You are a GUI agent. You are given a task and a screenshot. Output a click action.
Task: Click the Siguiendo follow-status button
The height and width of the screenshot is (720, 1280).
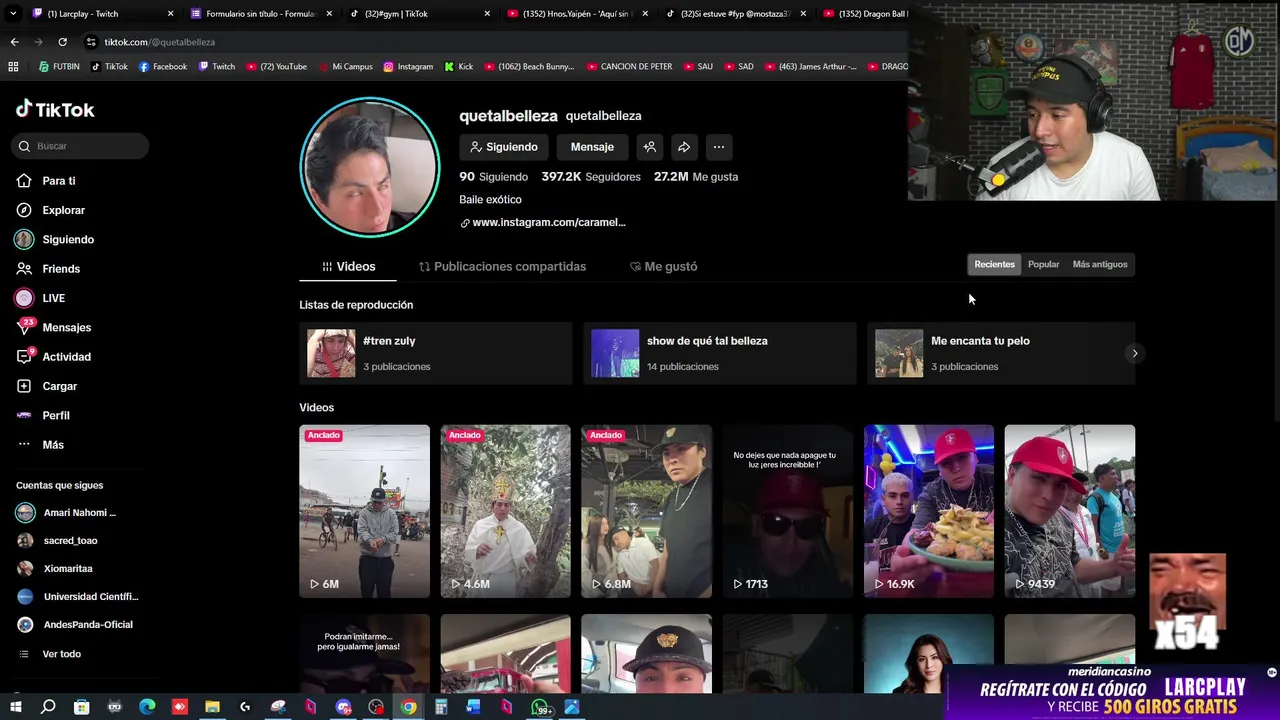coord(504,147)
